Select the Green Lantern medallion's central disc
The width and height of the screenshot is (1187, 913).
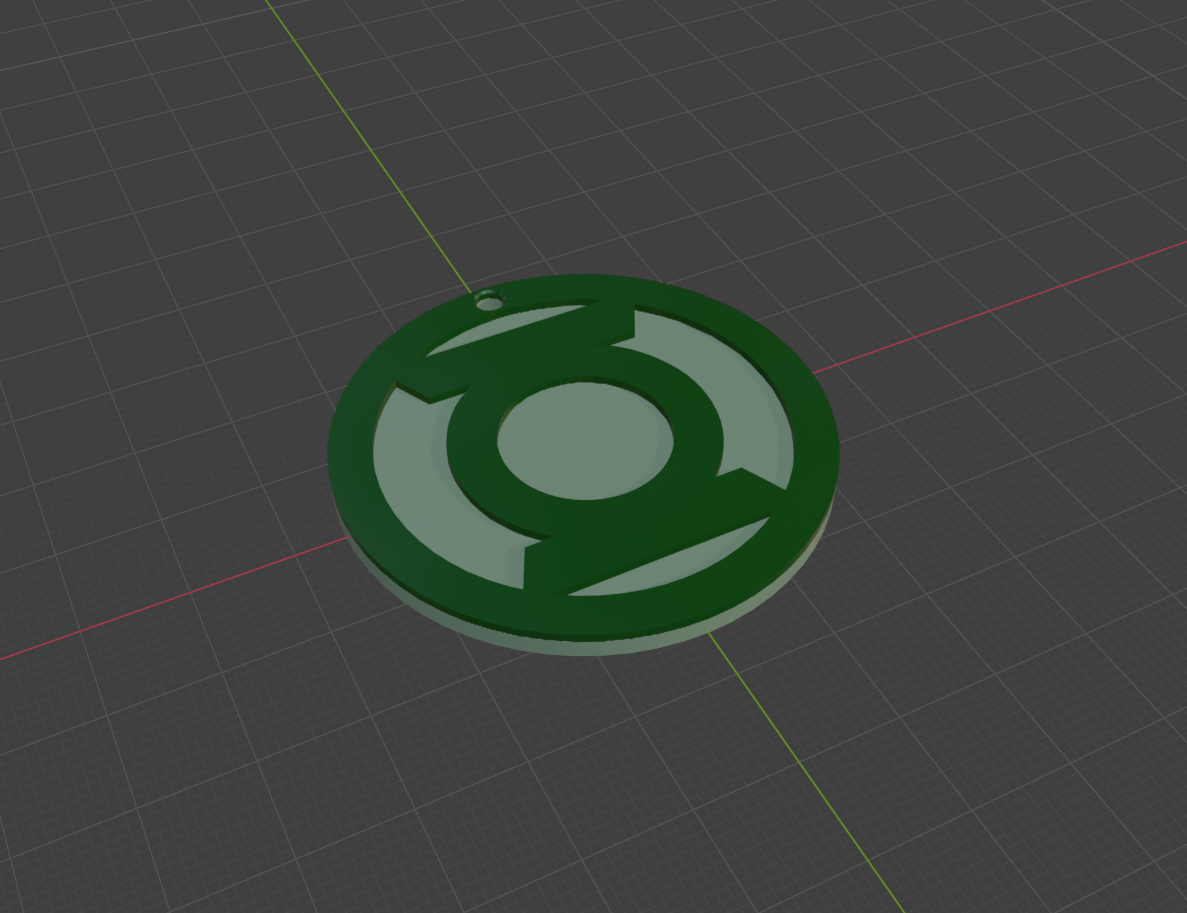coord(584,441)
